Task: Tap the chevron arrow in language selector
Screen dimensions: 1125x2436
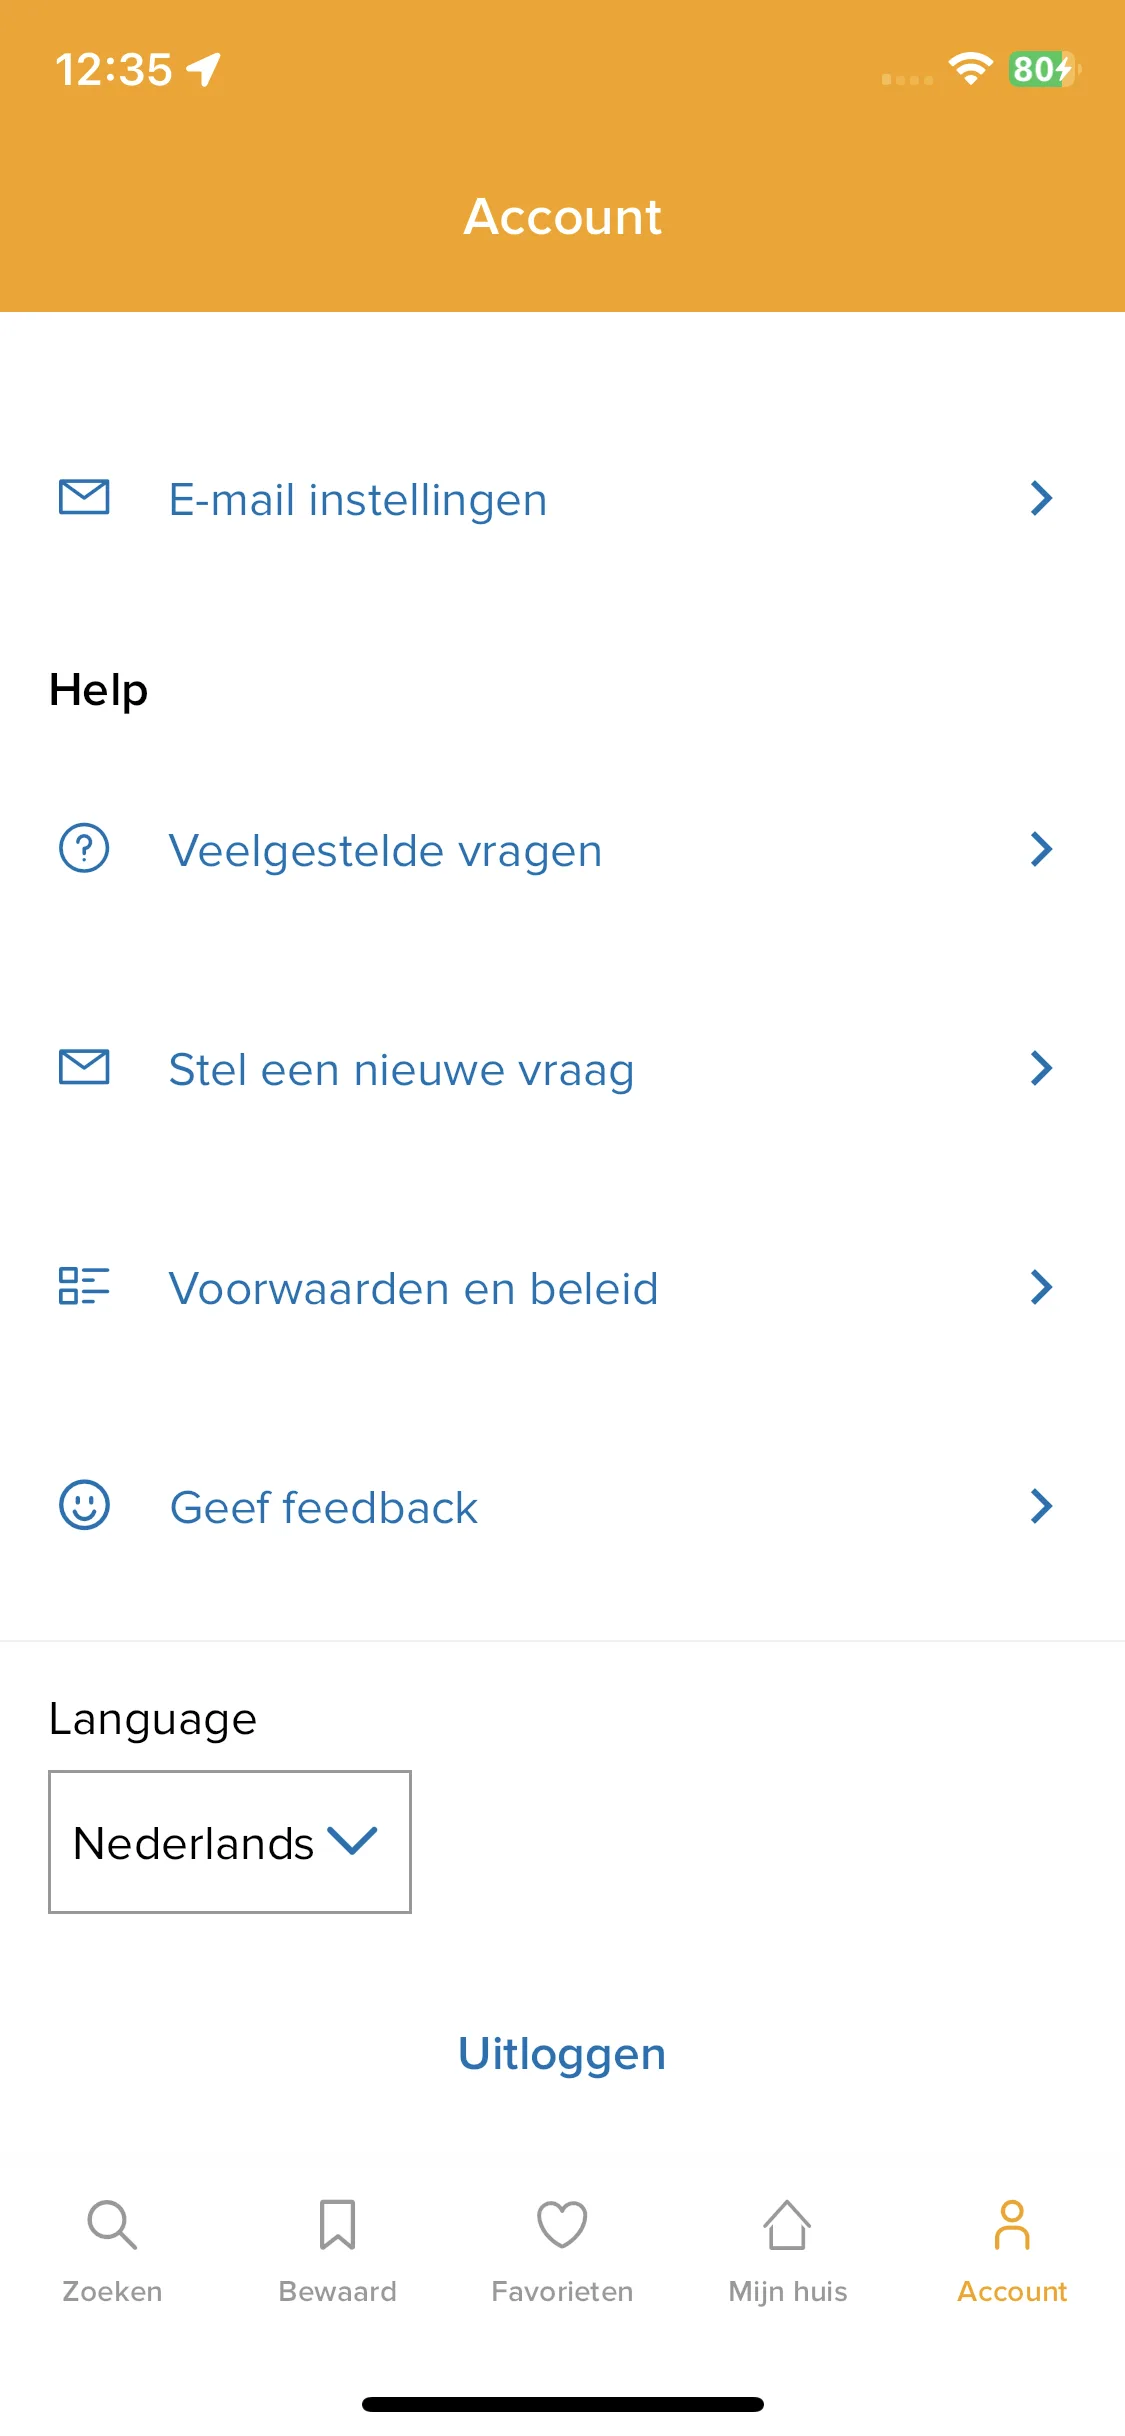Action: tap(352, 1841)
